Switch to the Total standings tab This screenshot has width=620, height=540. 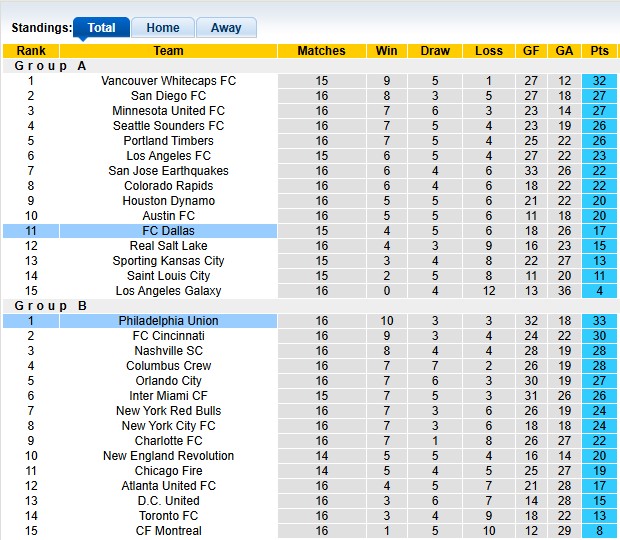click(101, 28)
